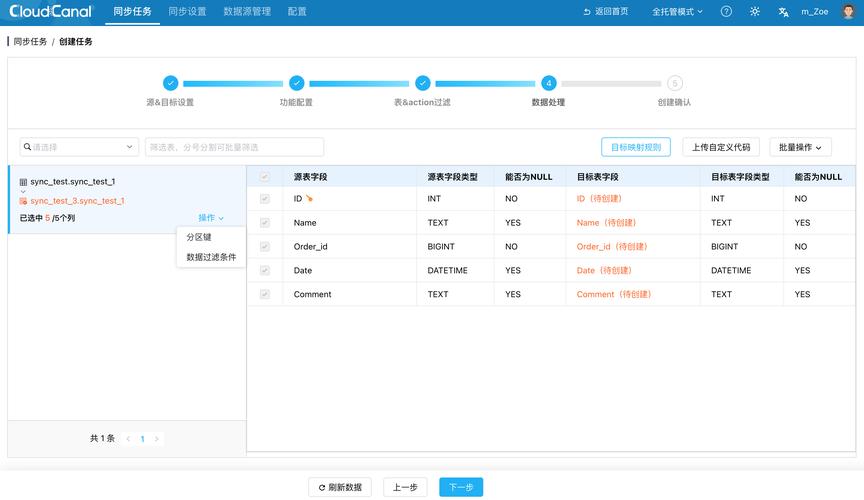Click the CloudCanal logo
The image size is (864, 500).
point(51,11)
